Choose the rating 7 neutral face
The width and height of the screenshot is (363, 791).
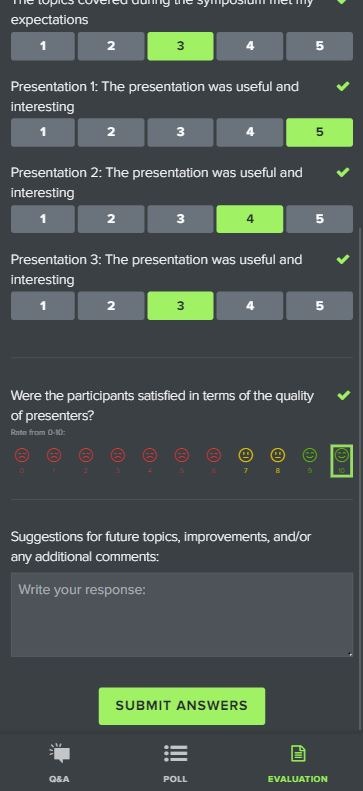pos(246,461)
